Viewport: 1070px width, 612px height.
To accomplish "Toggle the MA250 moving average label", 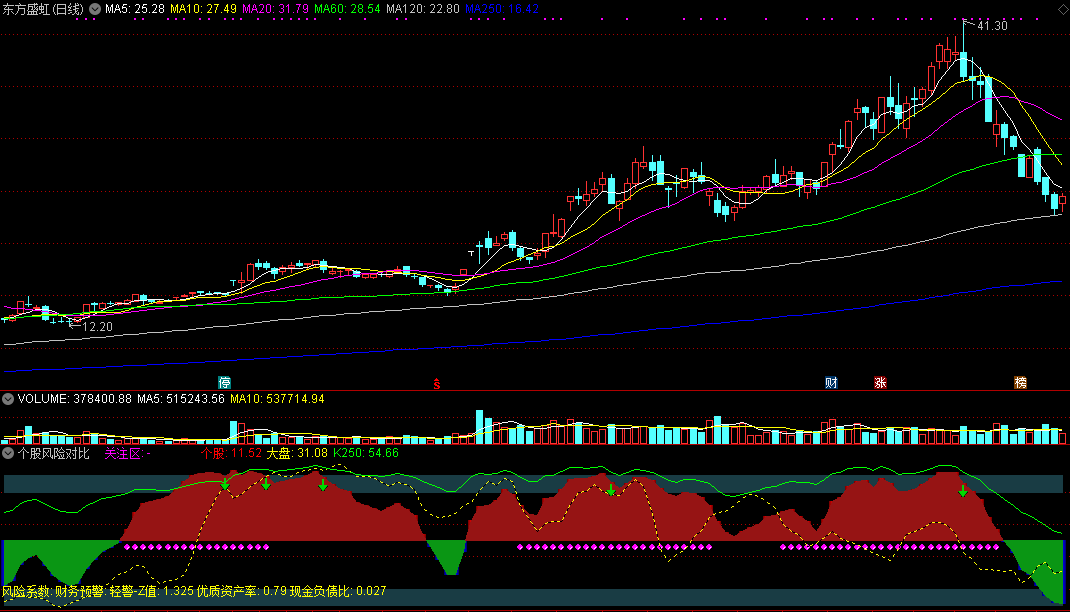I will coord(502,9).
